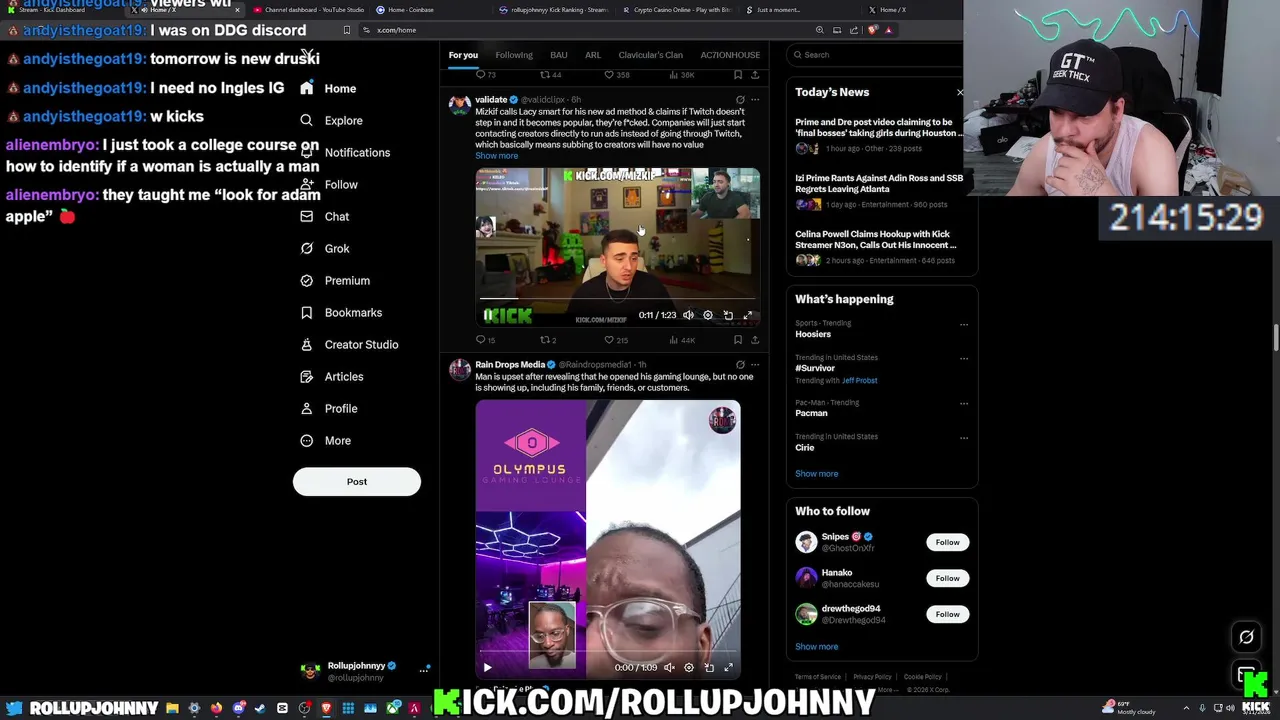Open Explore in the sidebar

tap(331, 120)
